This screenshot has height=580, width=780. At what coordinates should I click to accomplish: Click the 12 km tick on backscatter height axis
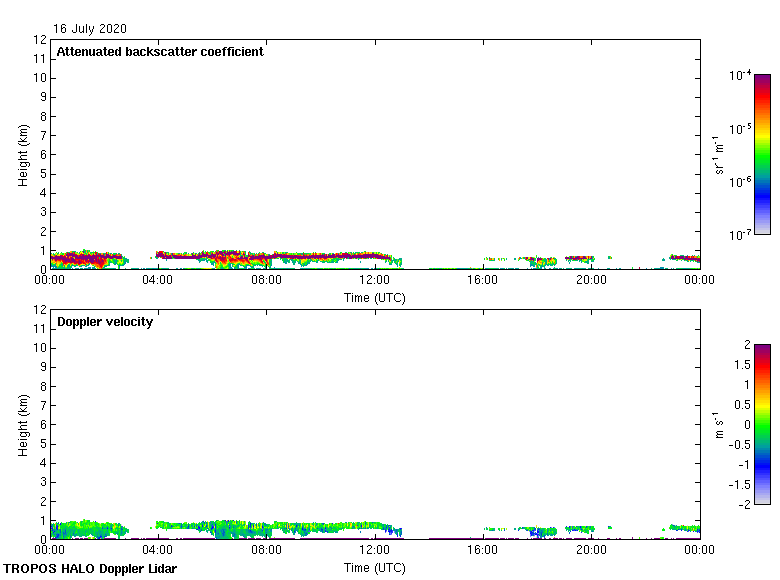40,40
